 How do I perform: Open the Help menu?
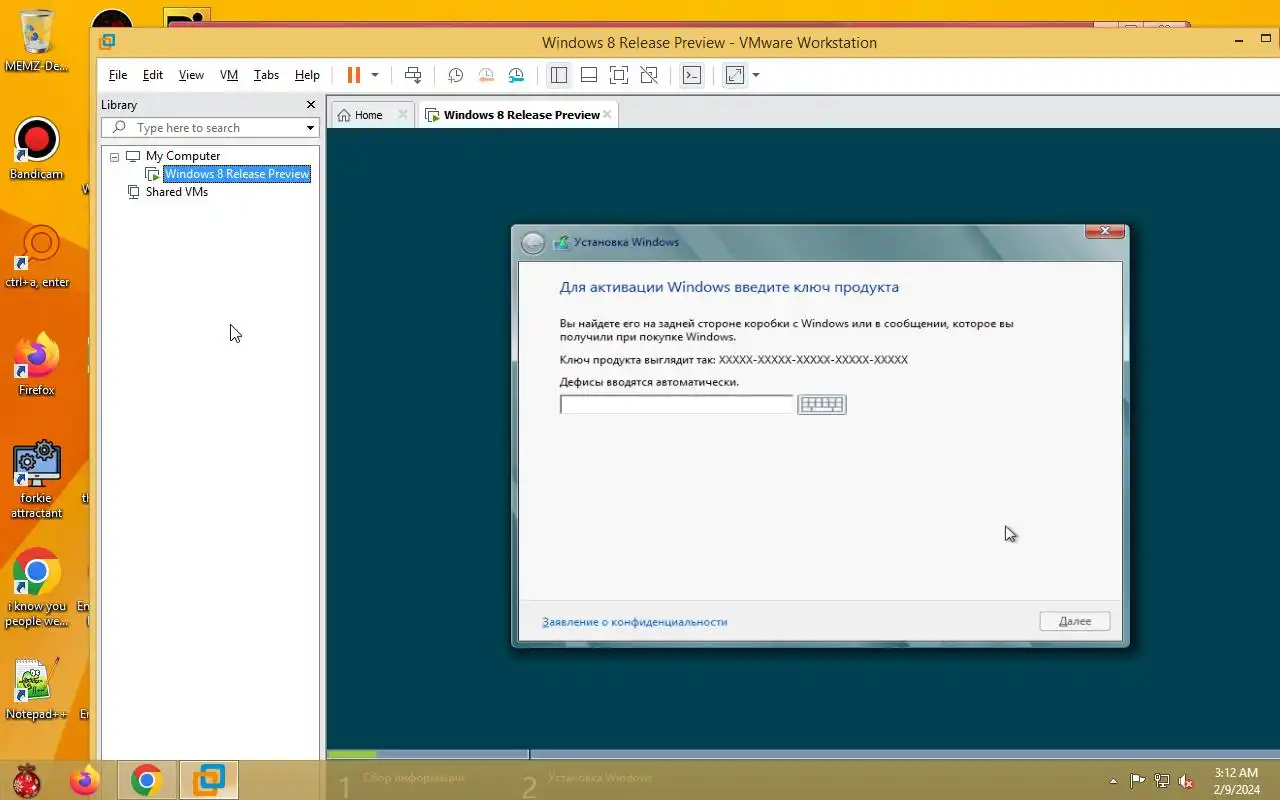[307, 75]
